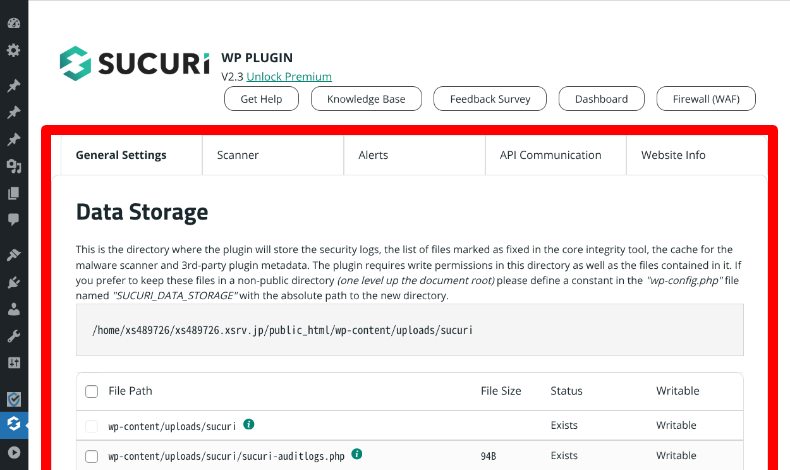Open the Firewall (WAF) button
This screenshot has height=470, width=790.
point(706,99)
